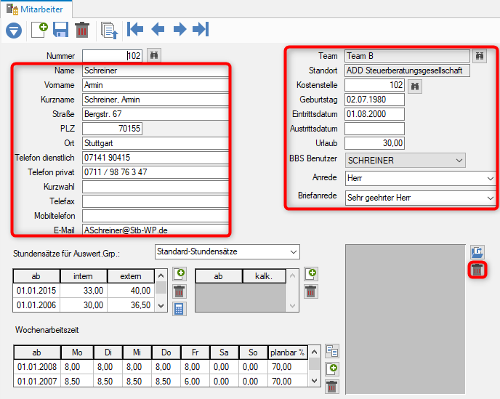The height and width of the screenshot is (399, 500).
Task: Click the empty Mobiltelefon field
Action: click(155, 216)
